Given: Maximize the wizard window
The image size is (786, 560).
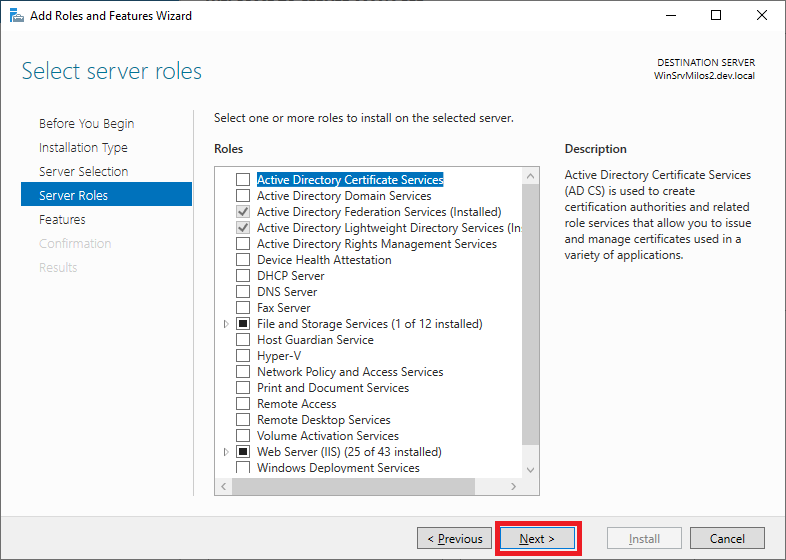Looking at the screenshot, I should [x=716, y=16].
